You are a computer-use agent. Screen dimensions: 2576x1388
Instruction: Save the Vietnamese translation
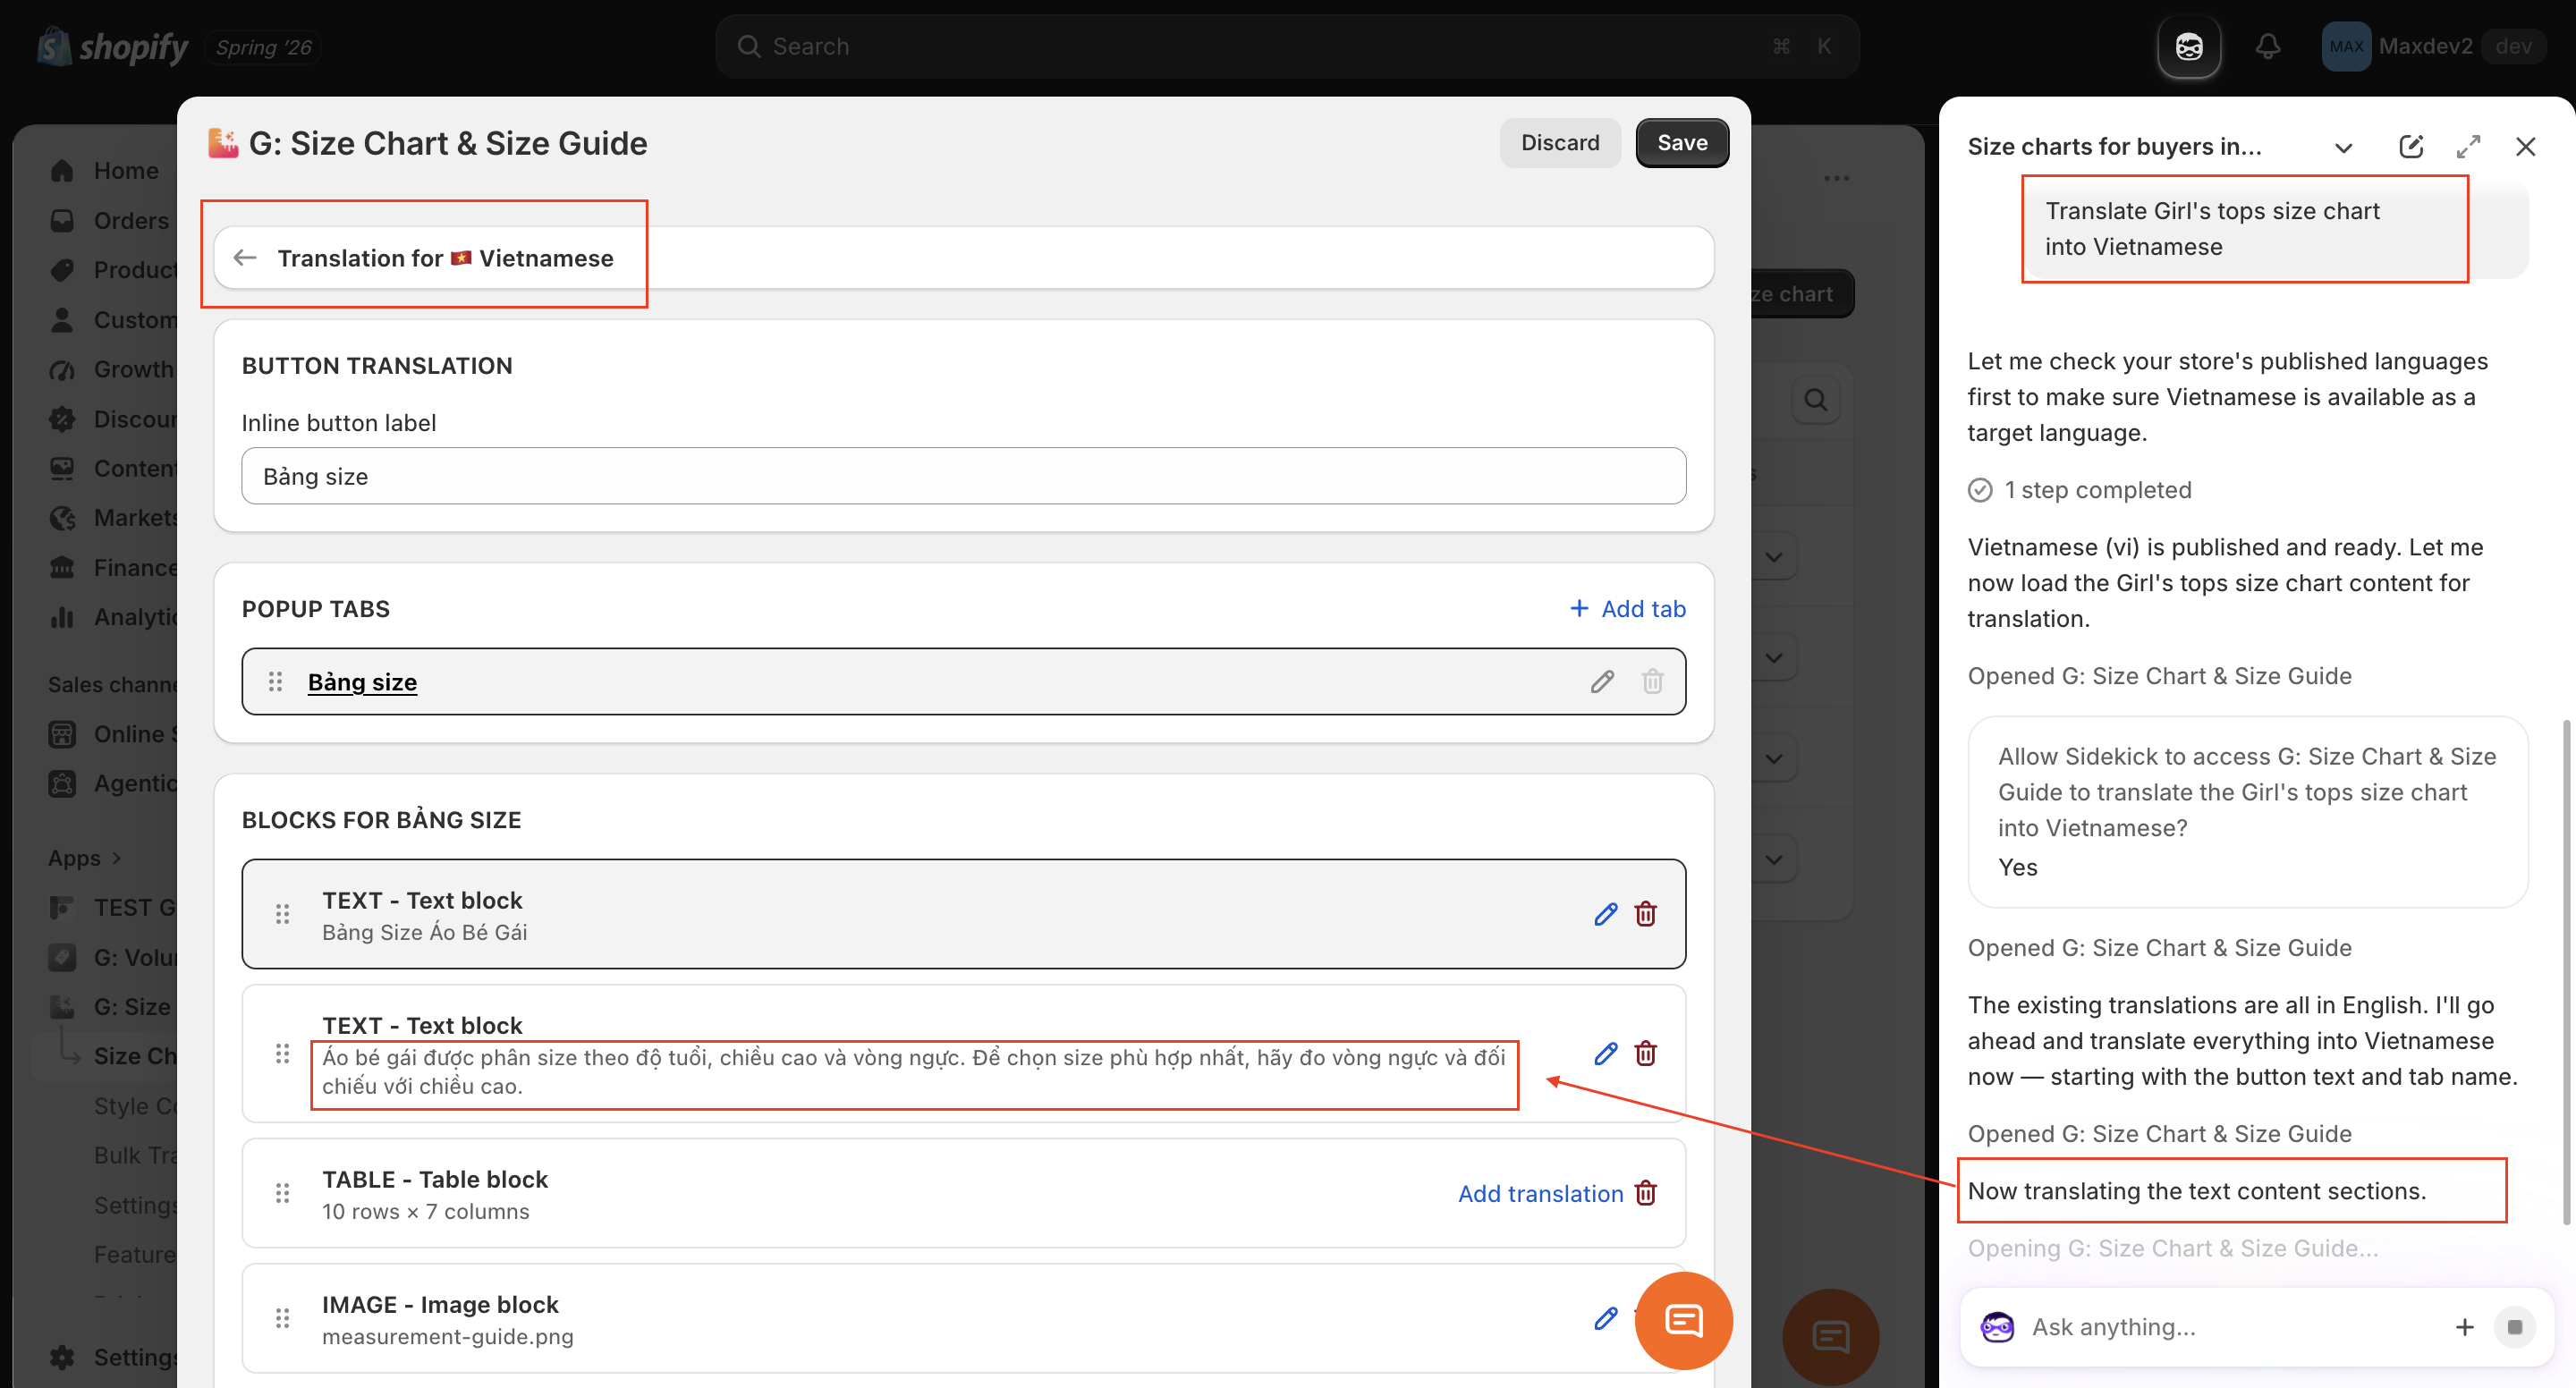(x=1682, y=143)
